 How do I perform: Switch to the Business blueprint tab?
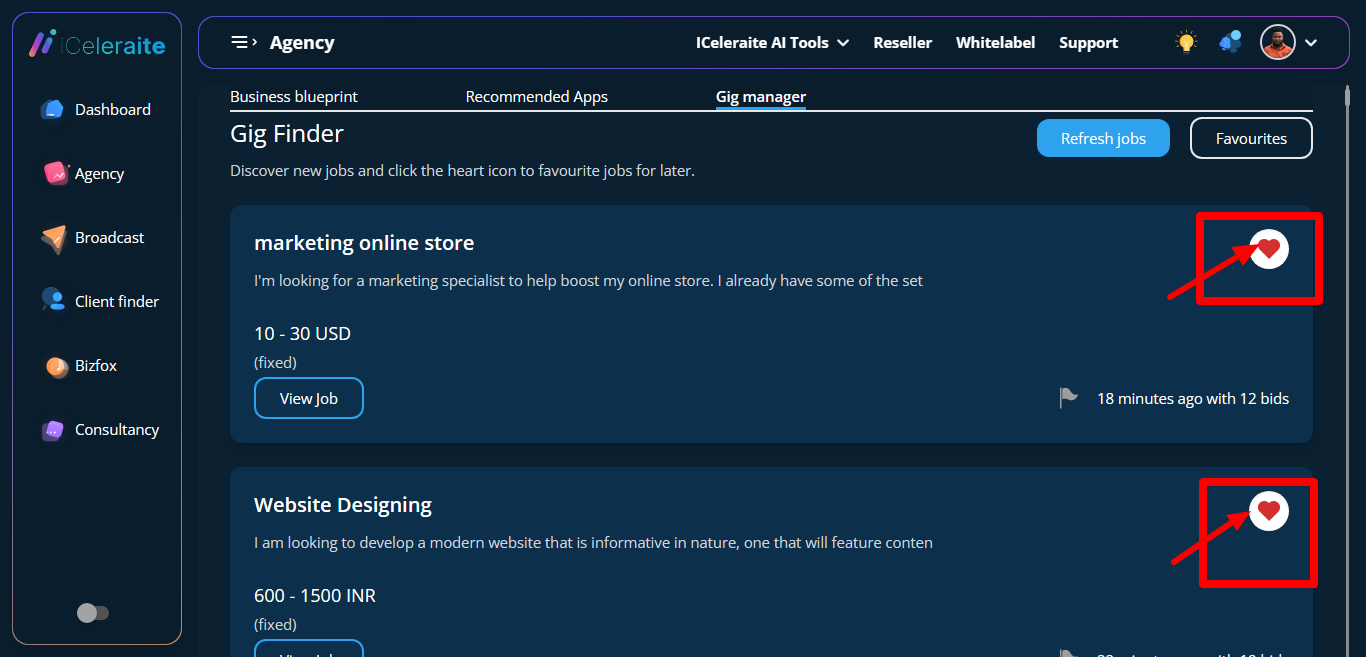(294, 97)
